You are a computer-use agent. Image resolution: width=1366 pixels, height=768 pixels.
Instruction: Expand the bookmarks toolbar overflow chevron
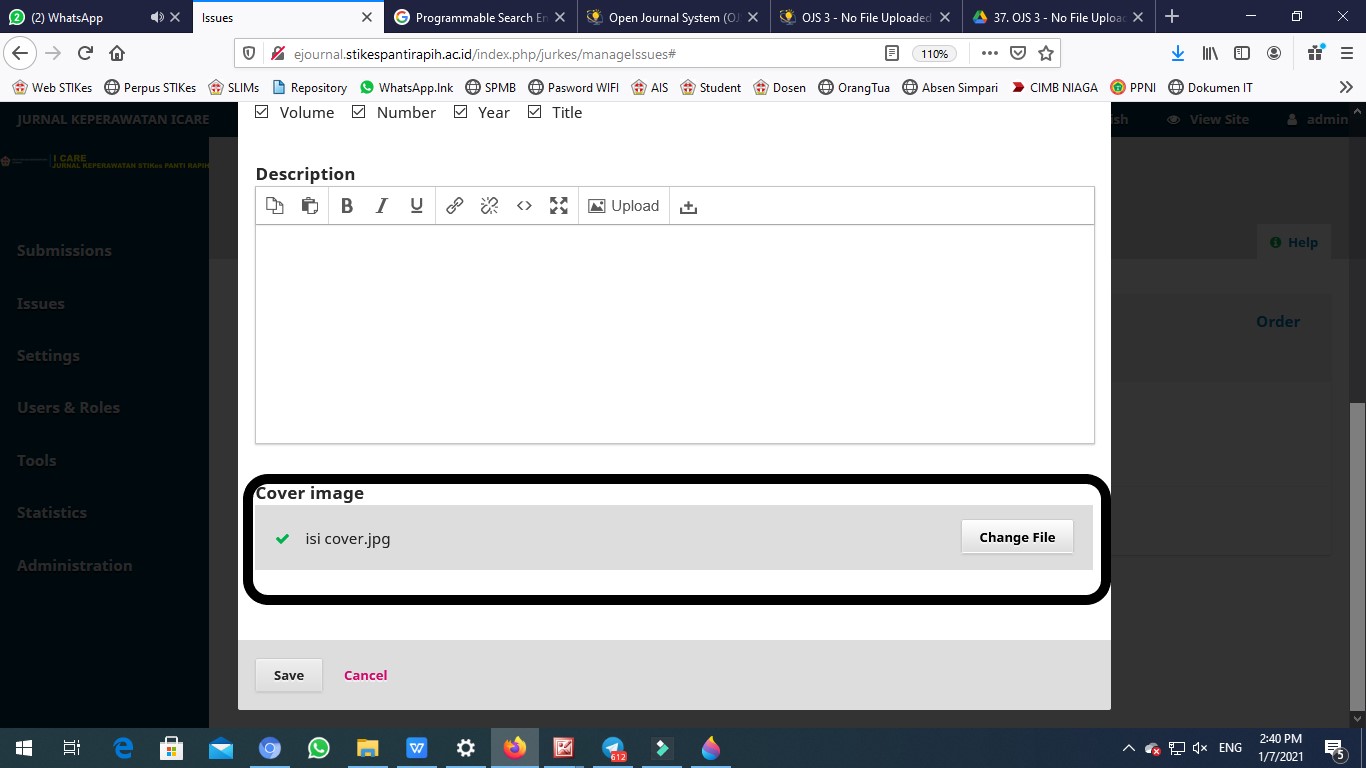click(1345, 87)
